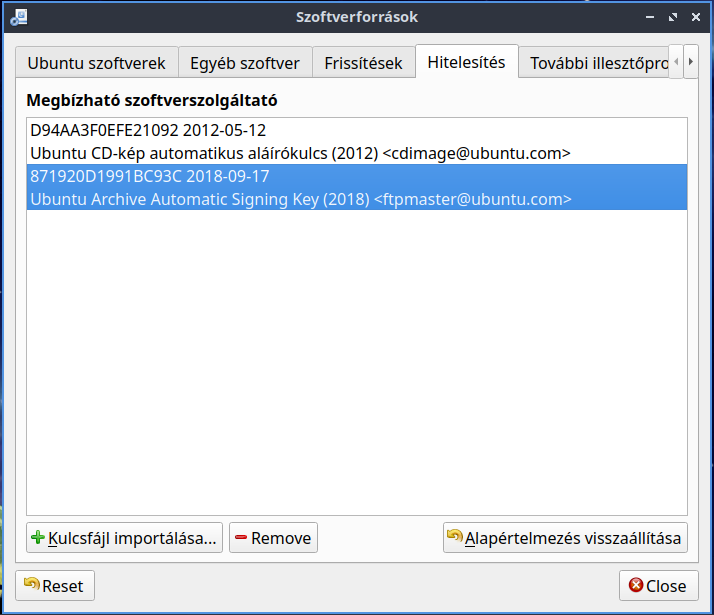714x615 pixels.
Task: Open the További illesztőprogramok tab
Action: click(x=593, y=63)
